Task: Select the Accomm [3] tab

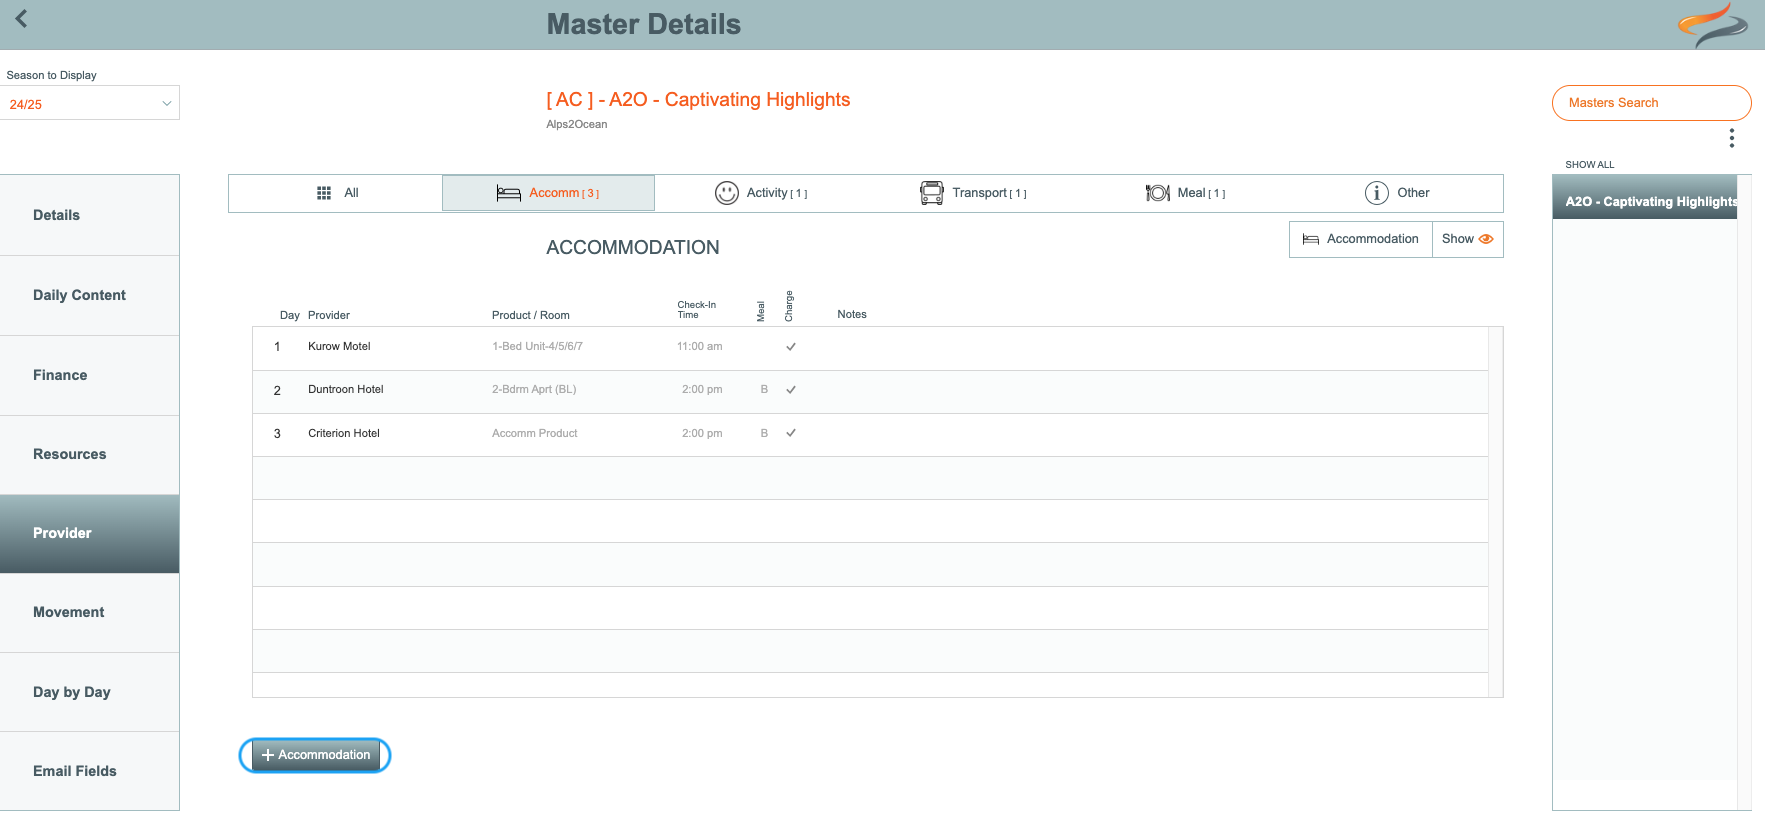Action: pyautogui.click(x=548, y=193)
